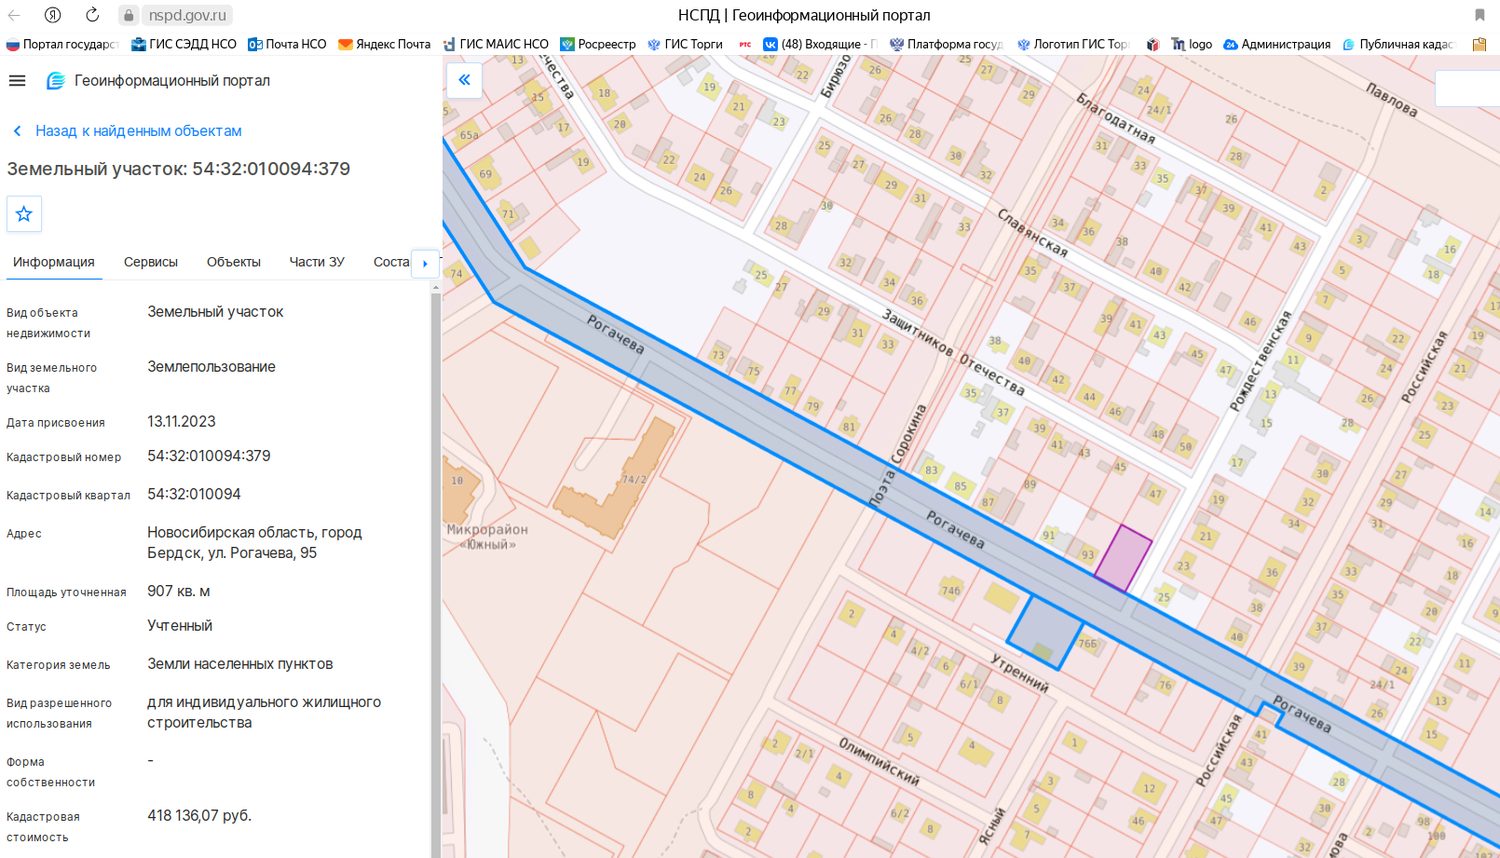Click the lock icon beside nspd.gov.ru
The image size is (1500, 858).
pyautogui.click(x=128, y=15)
